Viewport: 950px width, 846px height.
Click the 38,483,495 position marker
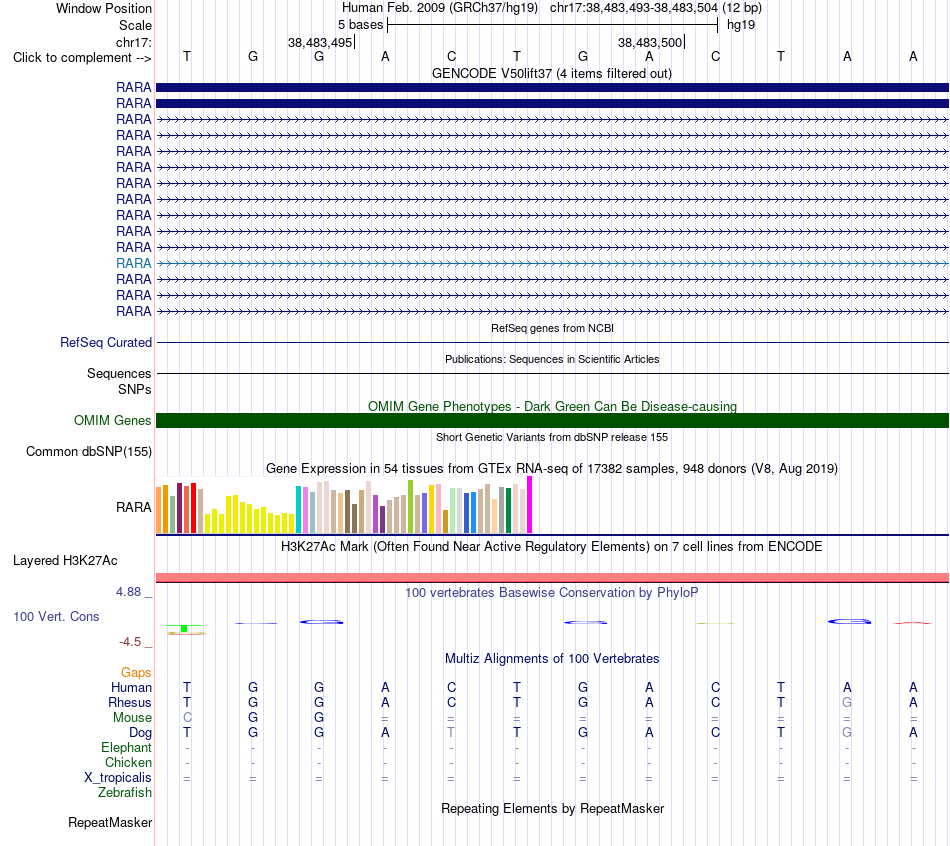(x=320, y=42)
